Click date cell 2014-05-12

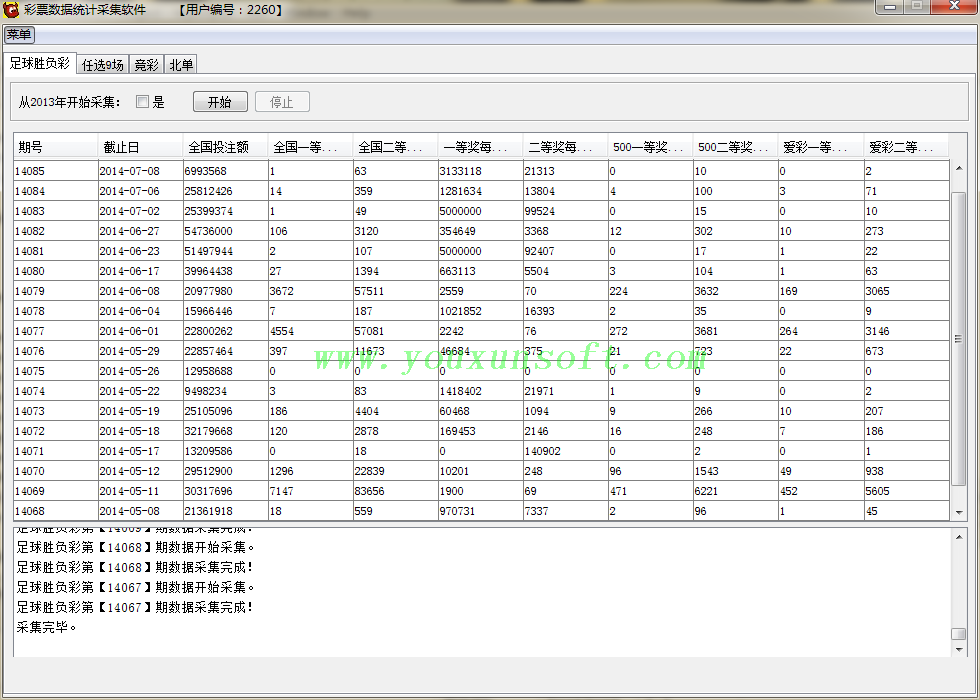pos(141,471)
